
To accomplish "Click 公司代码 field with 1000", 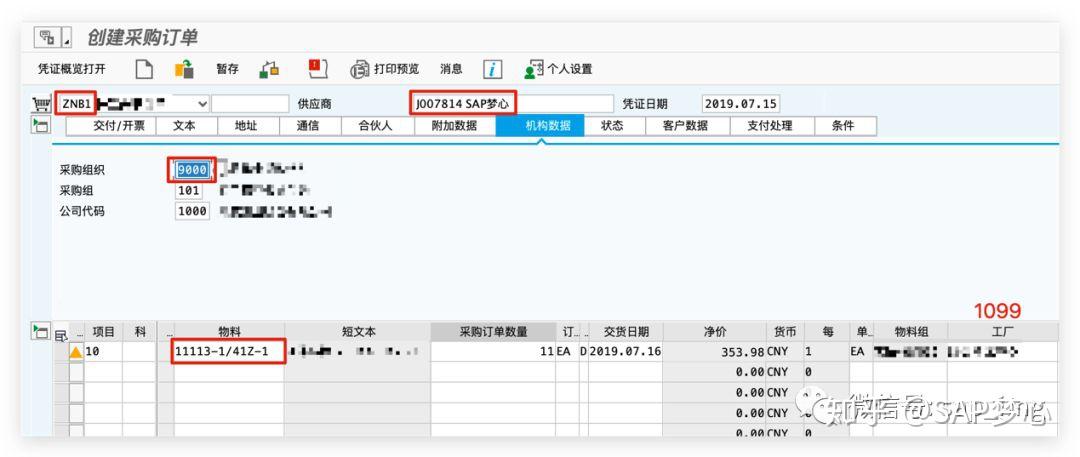I will point(192,211).
